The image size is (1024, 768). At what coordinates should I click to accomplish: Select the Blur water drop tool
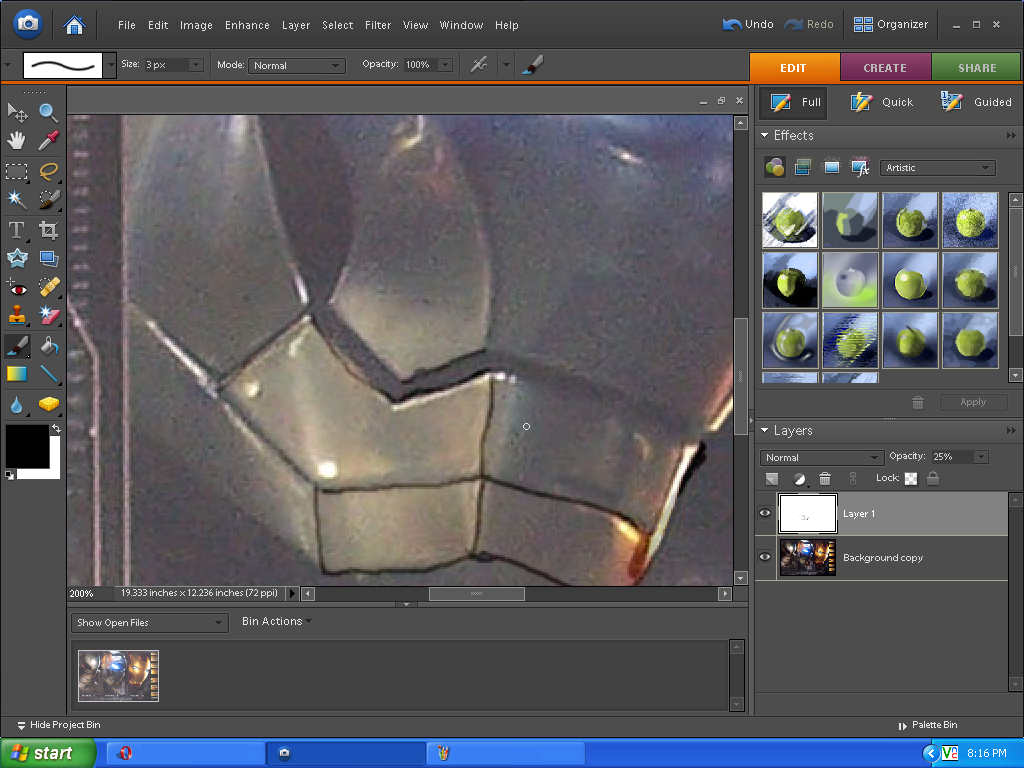[x=17, y=405]
